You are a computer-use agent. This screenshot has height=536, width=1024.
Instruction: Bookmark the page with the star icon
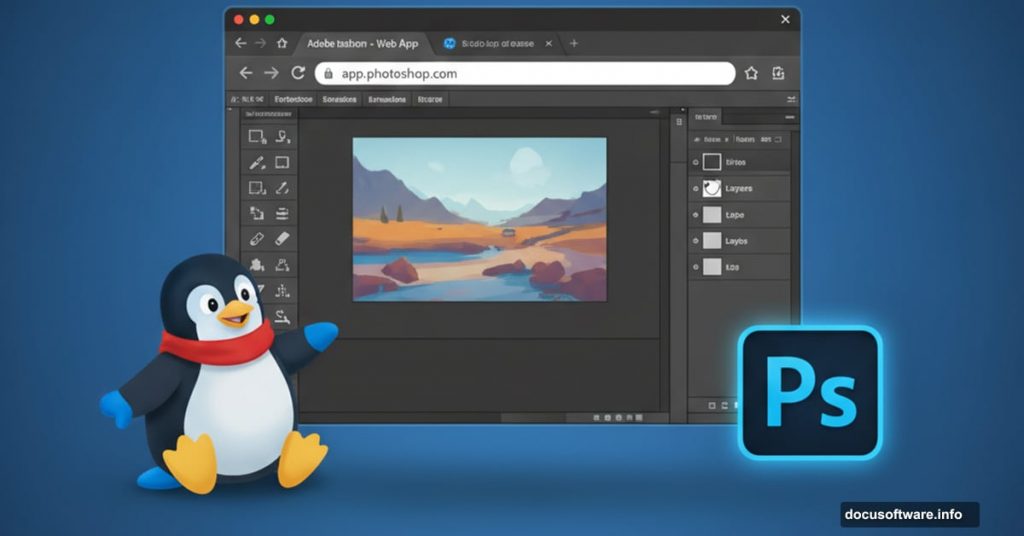point(751,73)
